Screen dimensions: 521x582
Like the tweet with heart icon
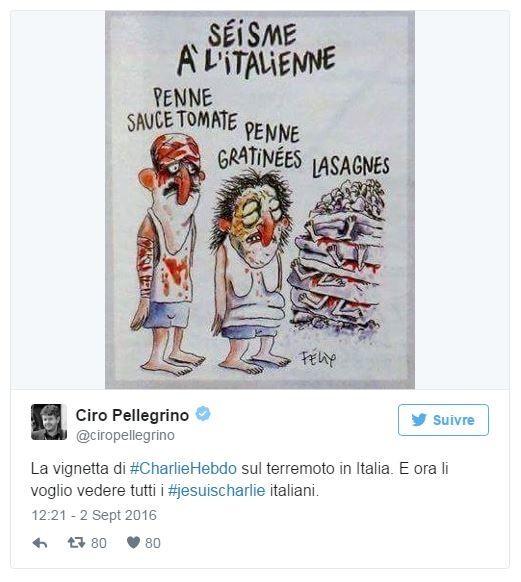coord(133,543)
